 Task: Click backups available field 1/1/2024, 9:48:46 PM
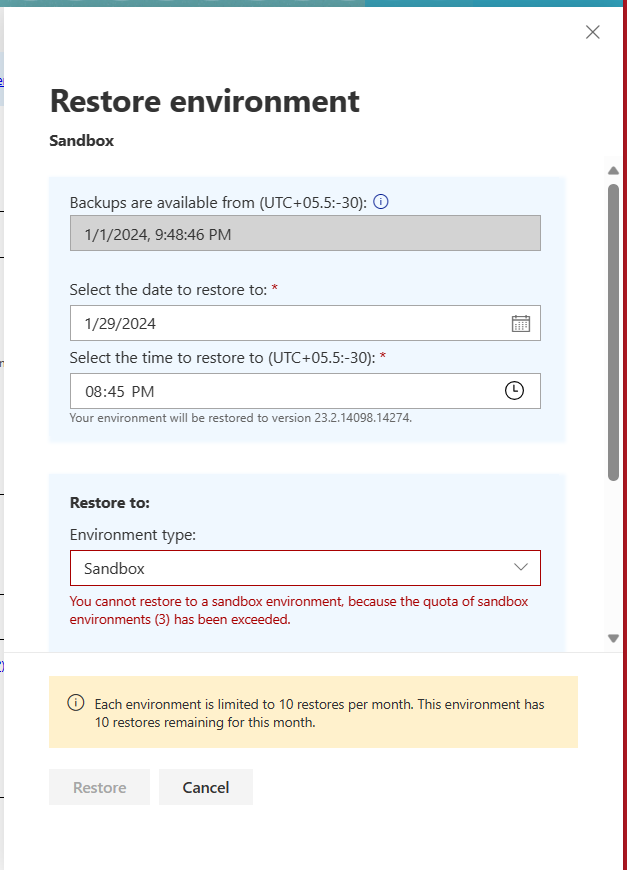click(x=305, y=233)
